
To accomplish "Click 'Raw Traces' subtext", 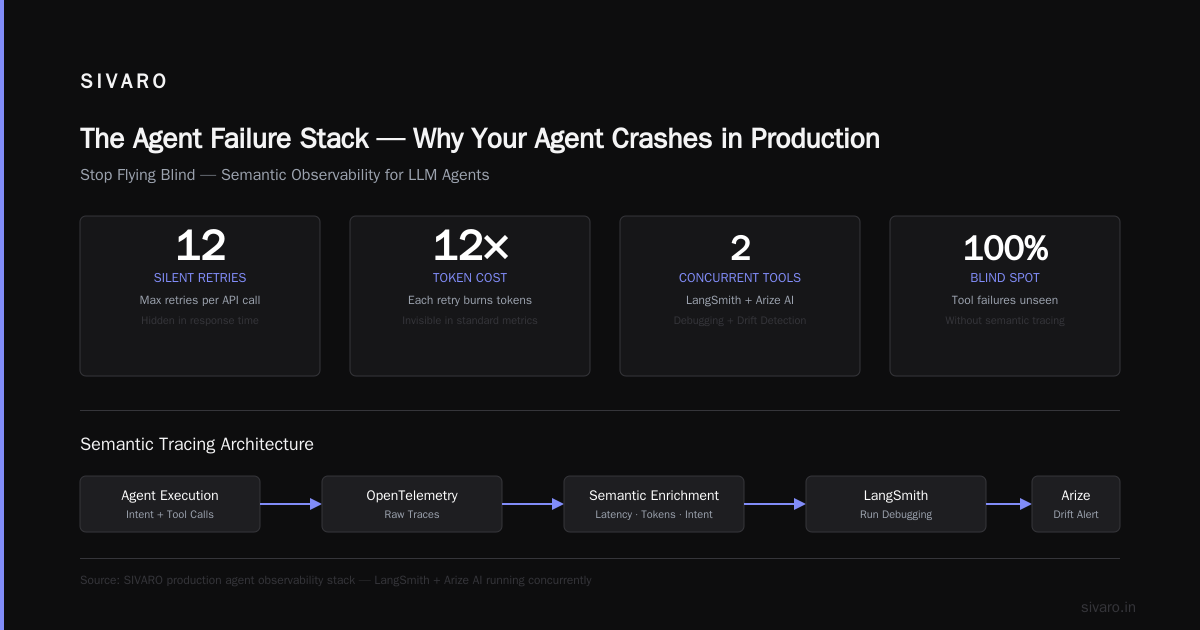I will pyautogui.click(x=412, y=515).
